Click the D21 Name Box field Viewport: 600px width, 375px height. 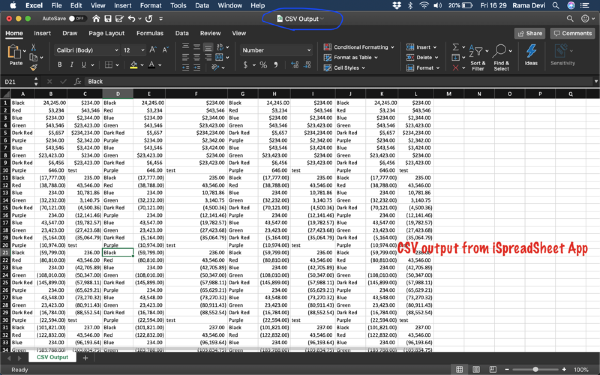18,82
